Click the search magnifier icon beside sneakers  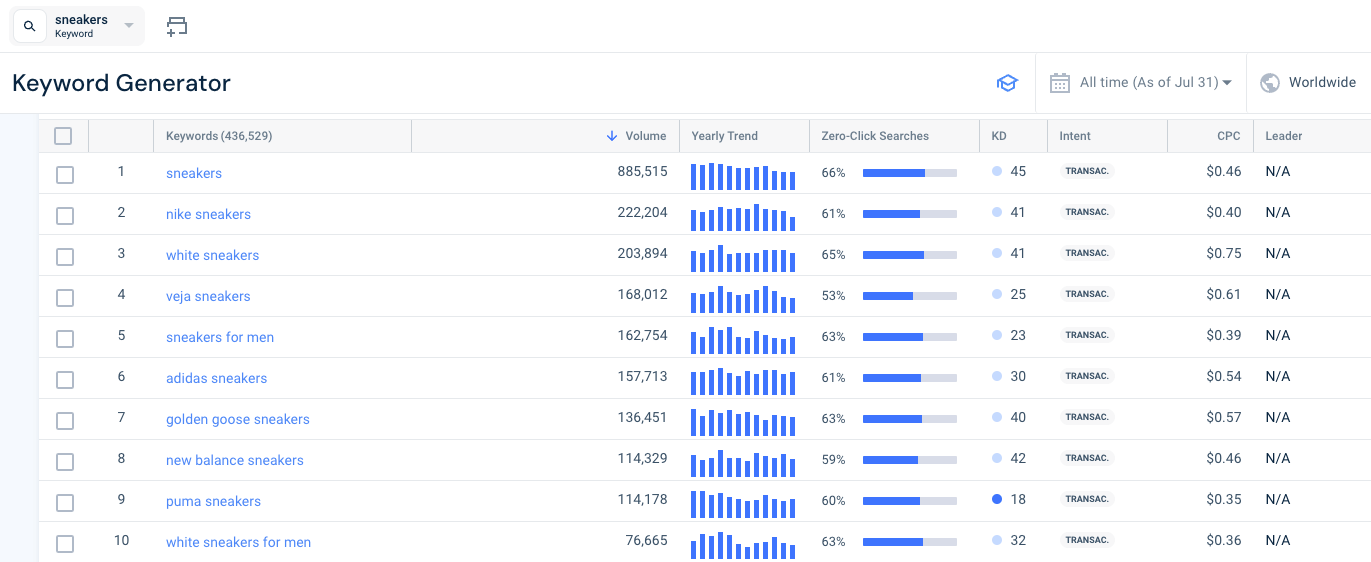pos(29,27)
